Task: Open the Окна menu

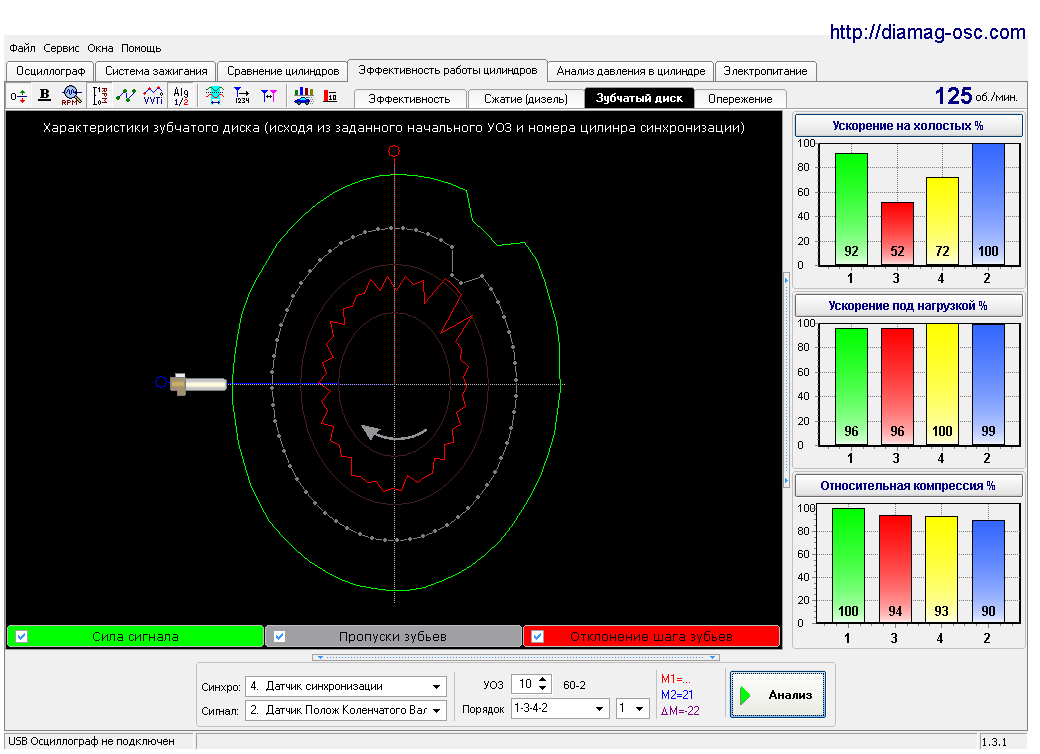Action: tap(100, 48)
